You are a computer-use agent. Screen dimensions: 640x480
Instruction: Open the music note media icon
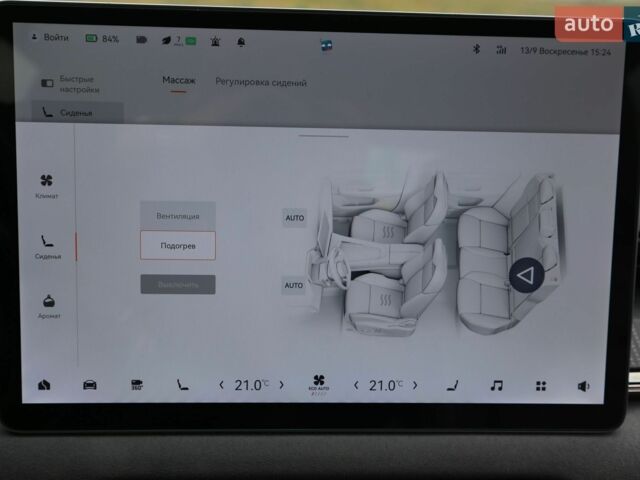496,386
